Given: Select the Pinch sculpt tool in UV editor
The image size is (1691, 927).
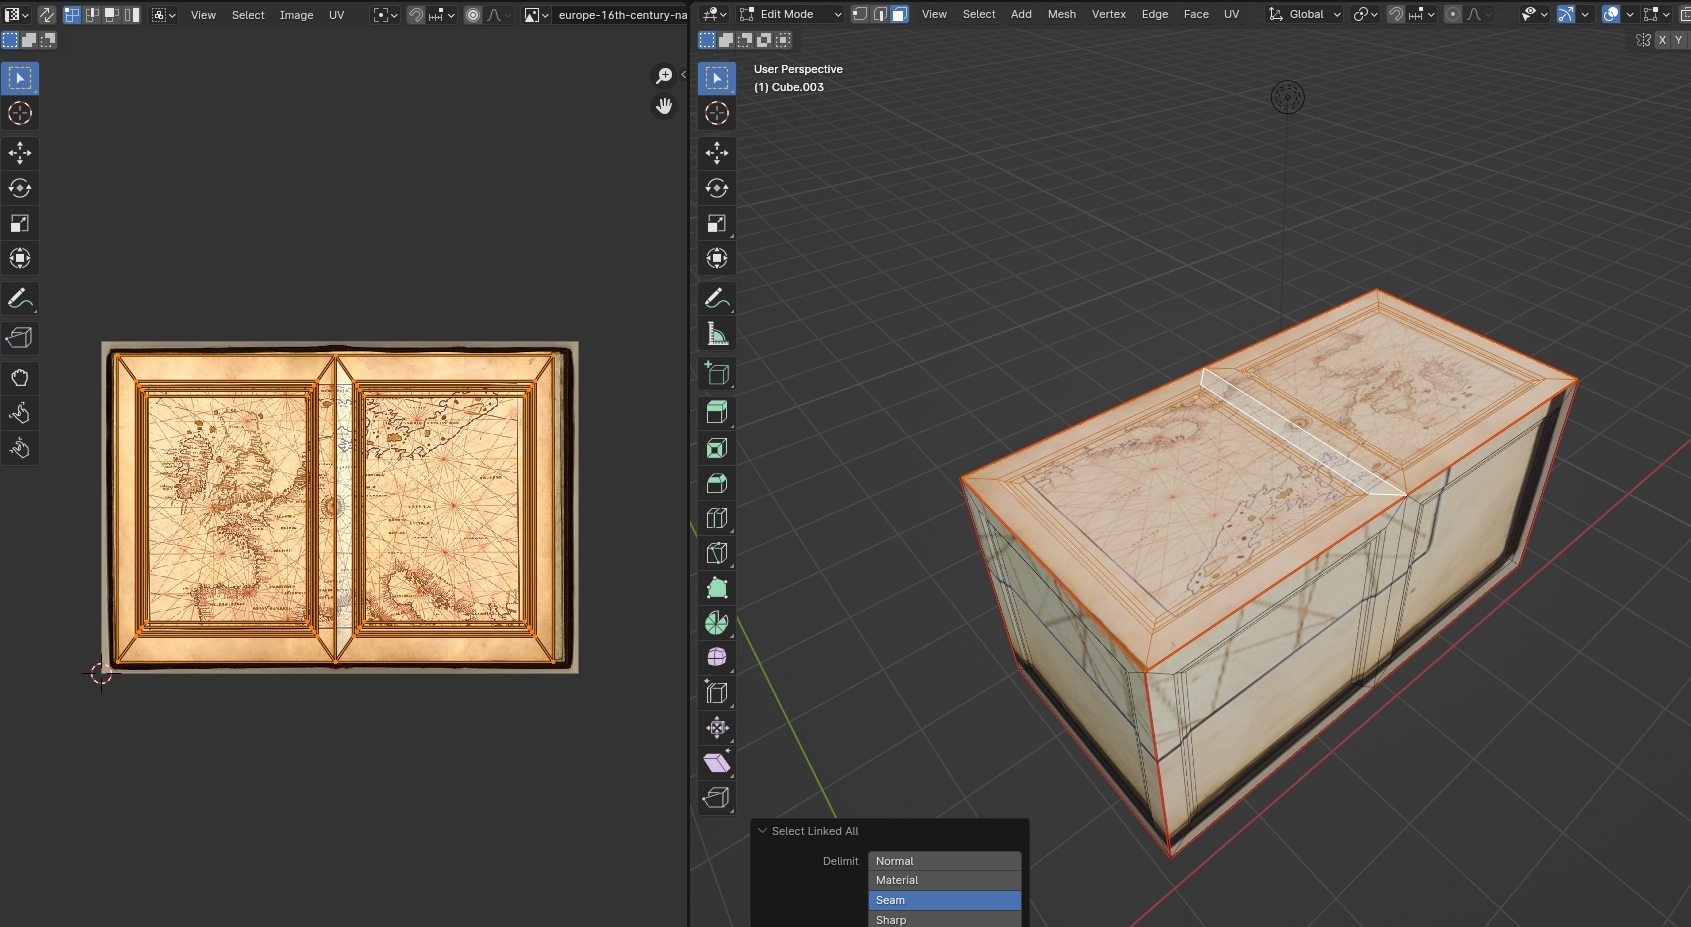Looking at the screenshot, I should tap(19, 448).
